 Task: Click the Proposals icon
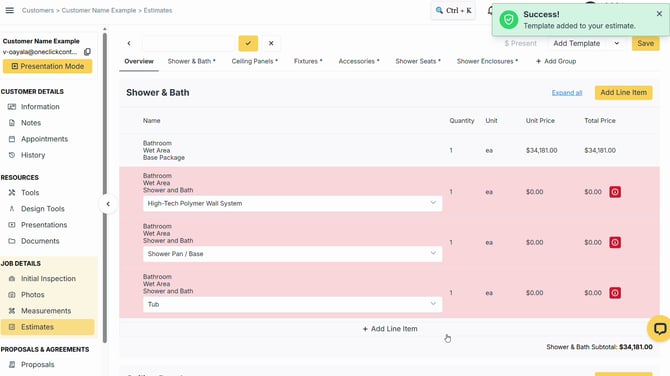pos(12,364)
